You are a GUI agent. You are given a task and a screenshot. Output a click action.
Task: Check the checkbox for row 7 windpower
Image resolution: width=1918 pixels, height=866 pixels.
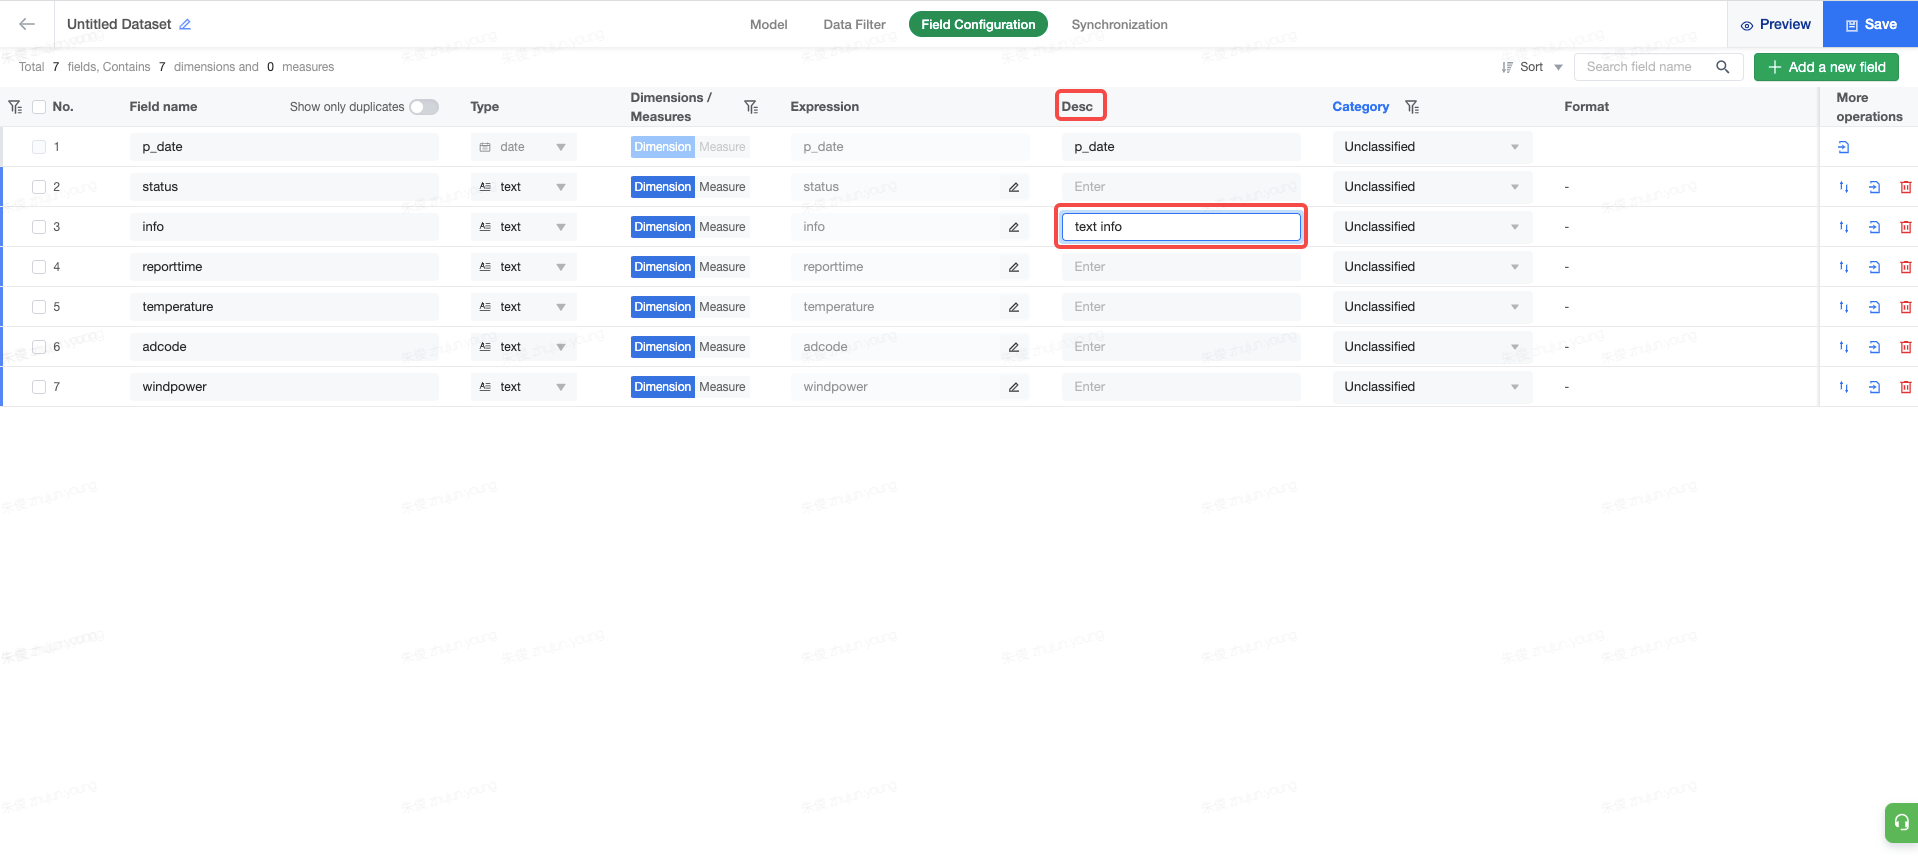[39, 387]
